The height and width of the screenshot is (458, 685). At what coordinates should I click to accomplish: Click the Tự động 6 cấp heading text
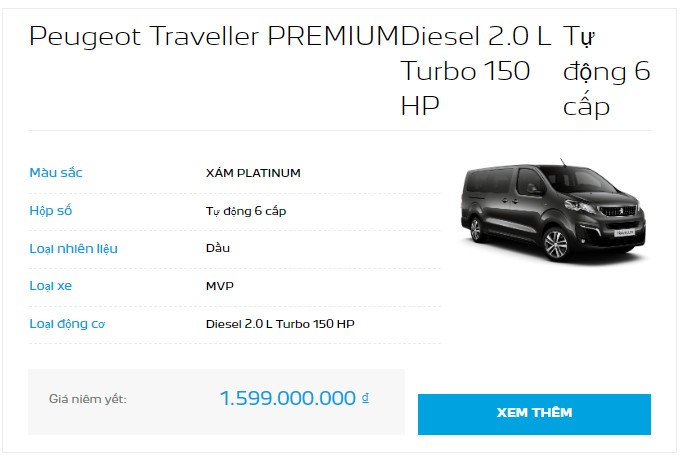606,71
